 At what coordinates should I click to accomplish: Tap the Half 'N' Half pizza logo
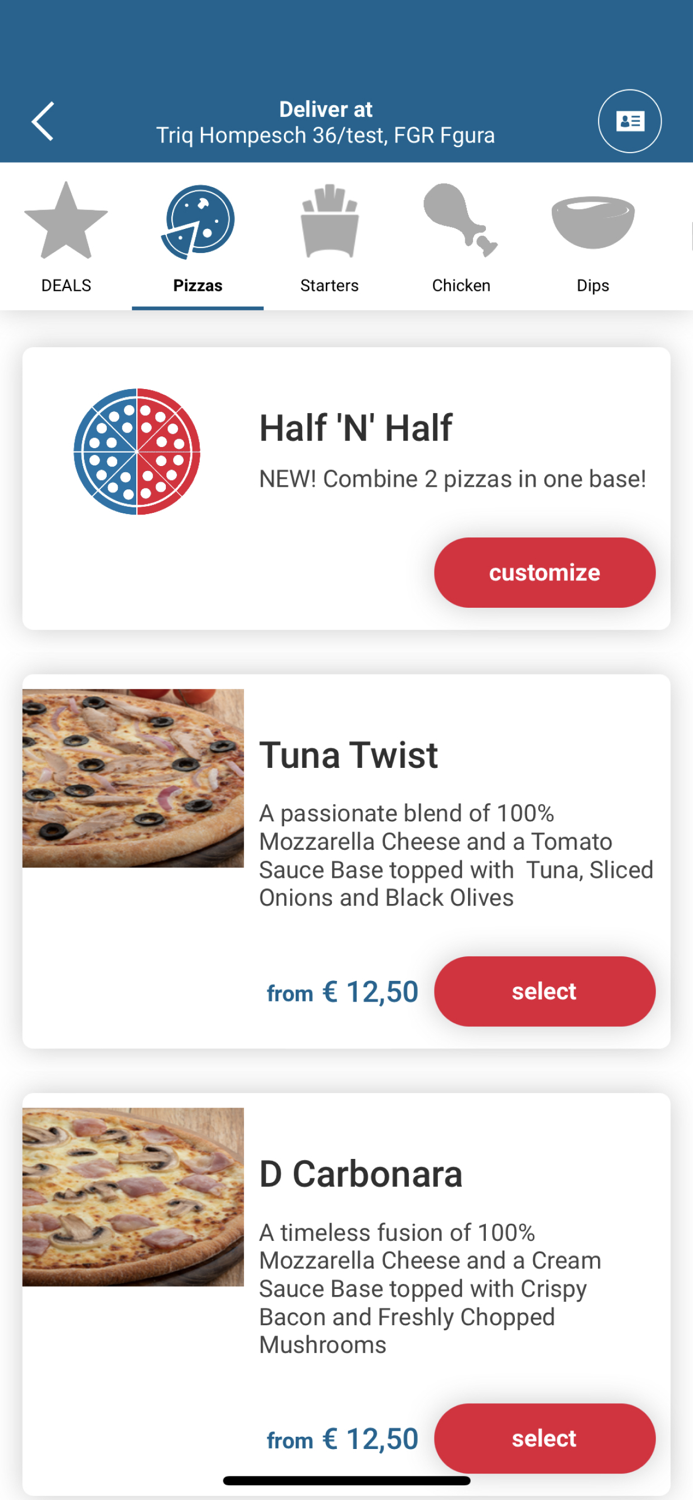(135, 451)
